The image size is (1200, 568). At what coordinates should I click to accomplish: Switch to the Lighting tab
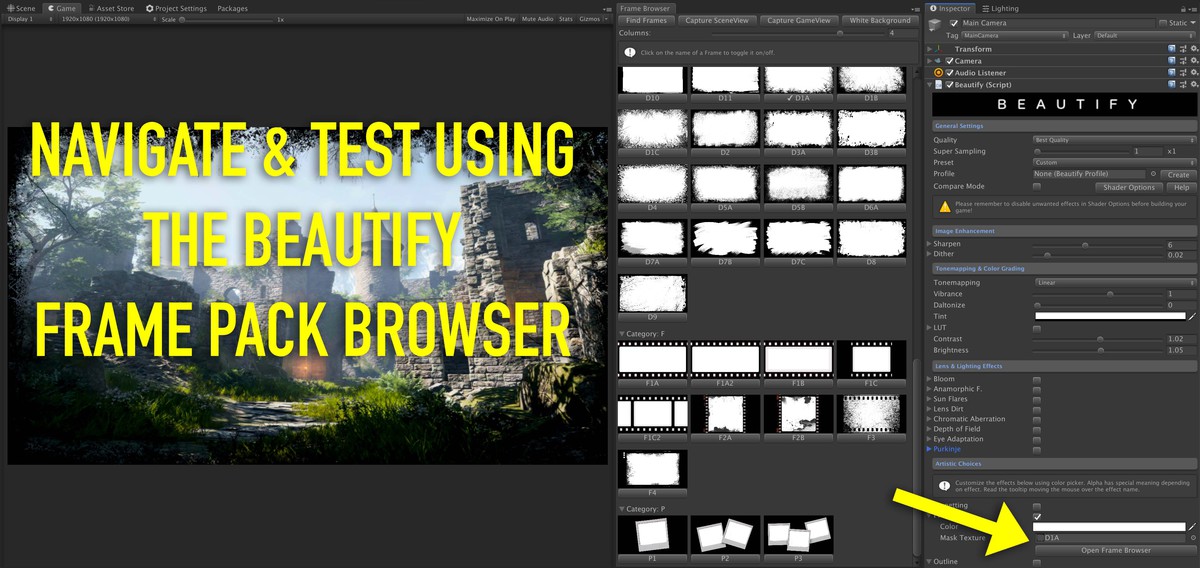pos(1000,8)
